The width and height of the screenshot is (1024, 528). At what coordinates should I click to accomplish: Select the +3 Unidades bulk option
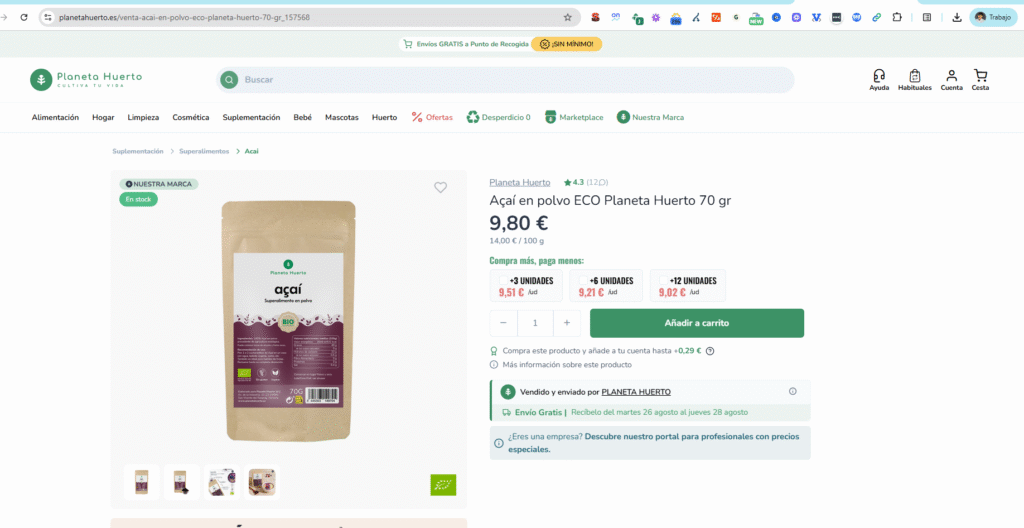tap(526, 286)
